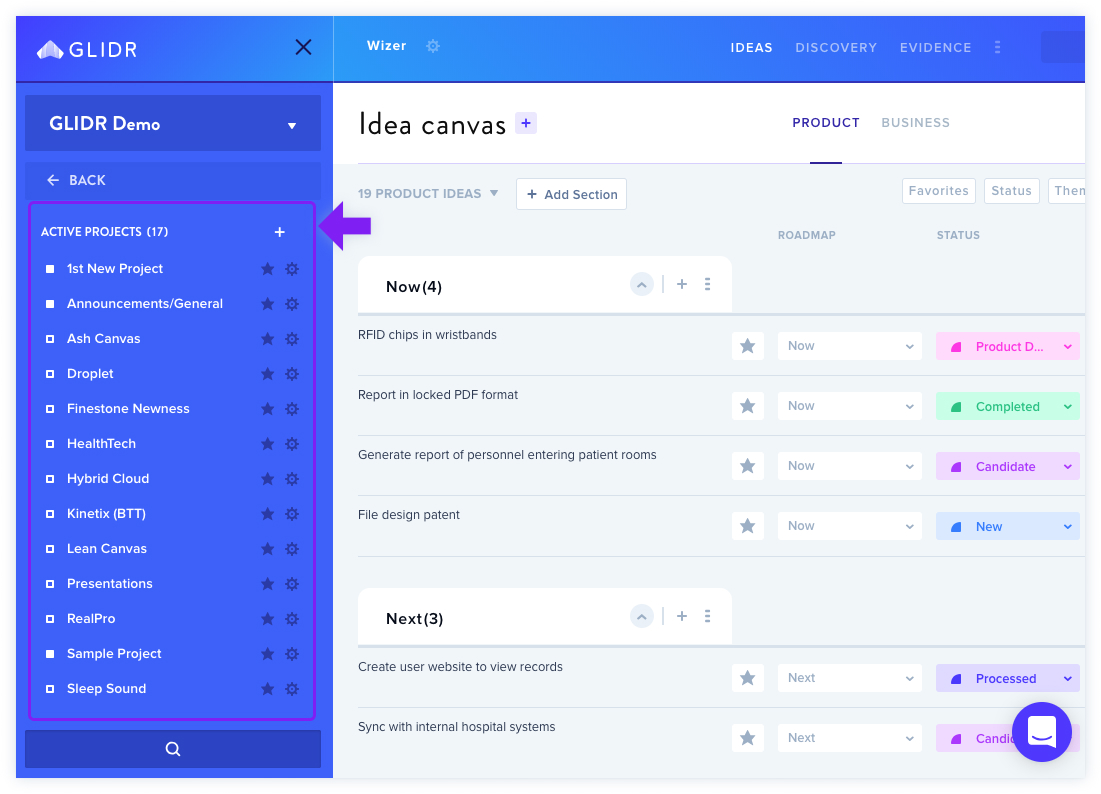Open the chat support bubble
This screenshot has width=1101, height=794.
[x=1042, y=732]
